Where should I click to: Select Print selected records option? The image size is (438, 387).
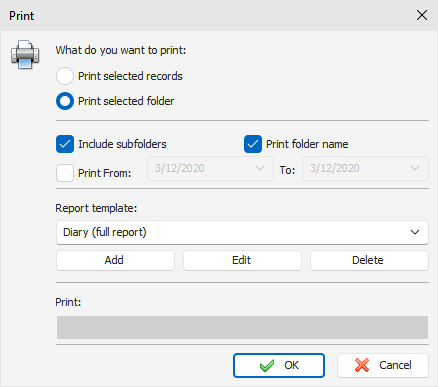pyautogui.click(x=65, y=76)
